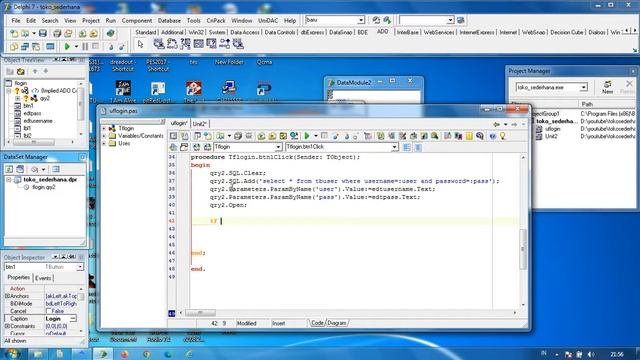Screen dimensions: 640x360
Task: Click the magnifier icon in editor toolbar
Action: (434, 136)
